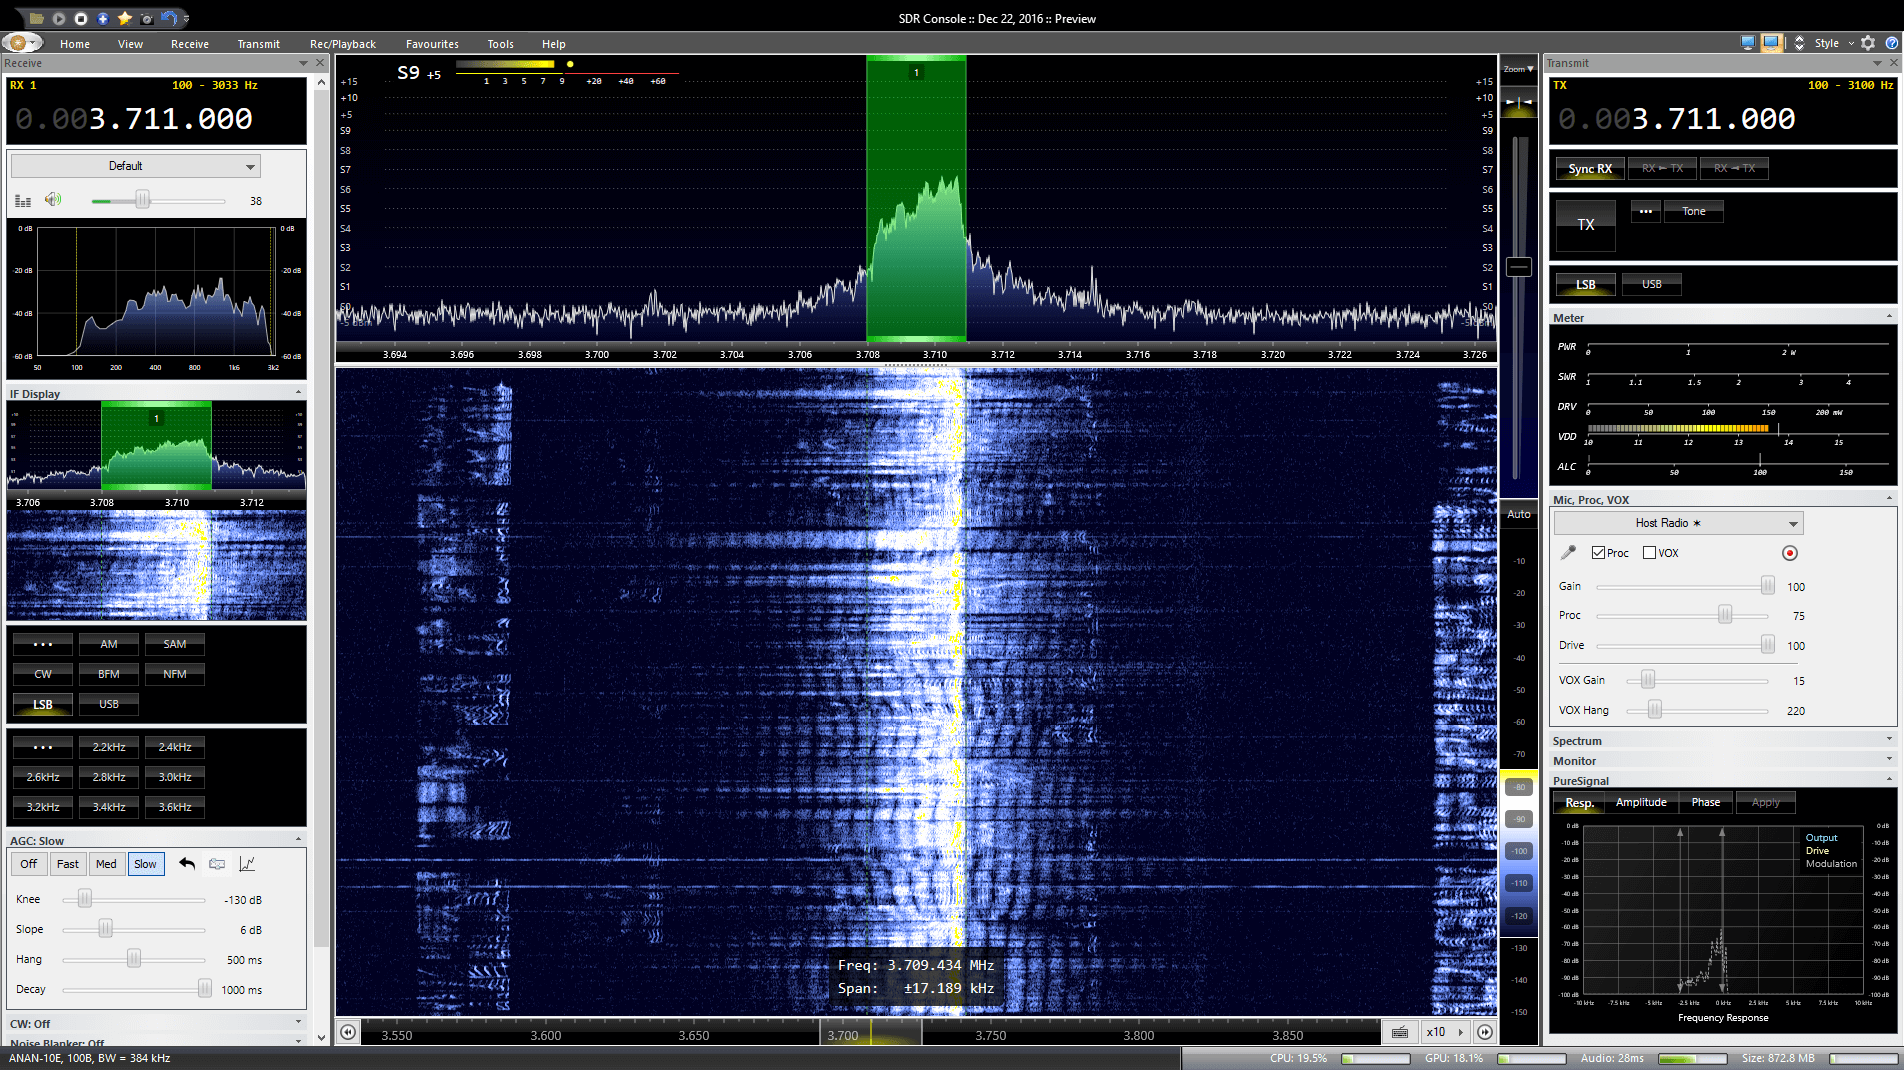Click the speaker icon in Receive panel

[52, 199]
